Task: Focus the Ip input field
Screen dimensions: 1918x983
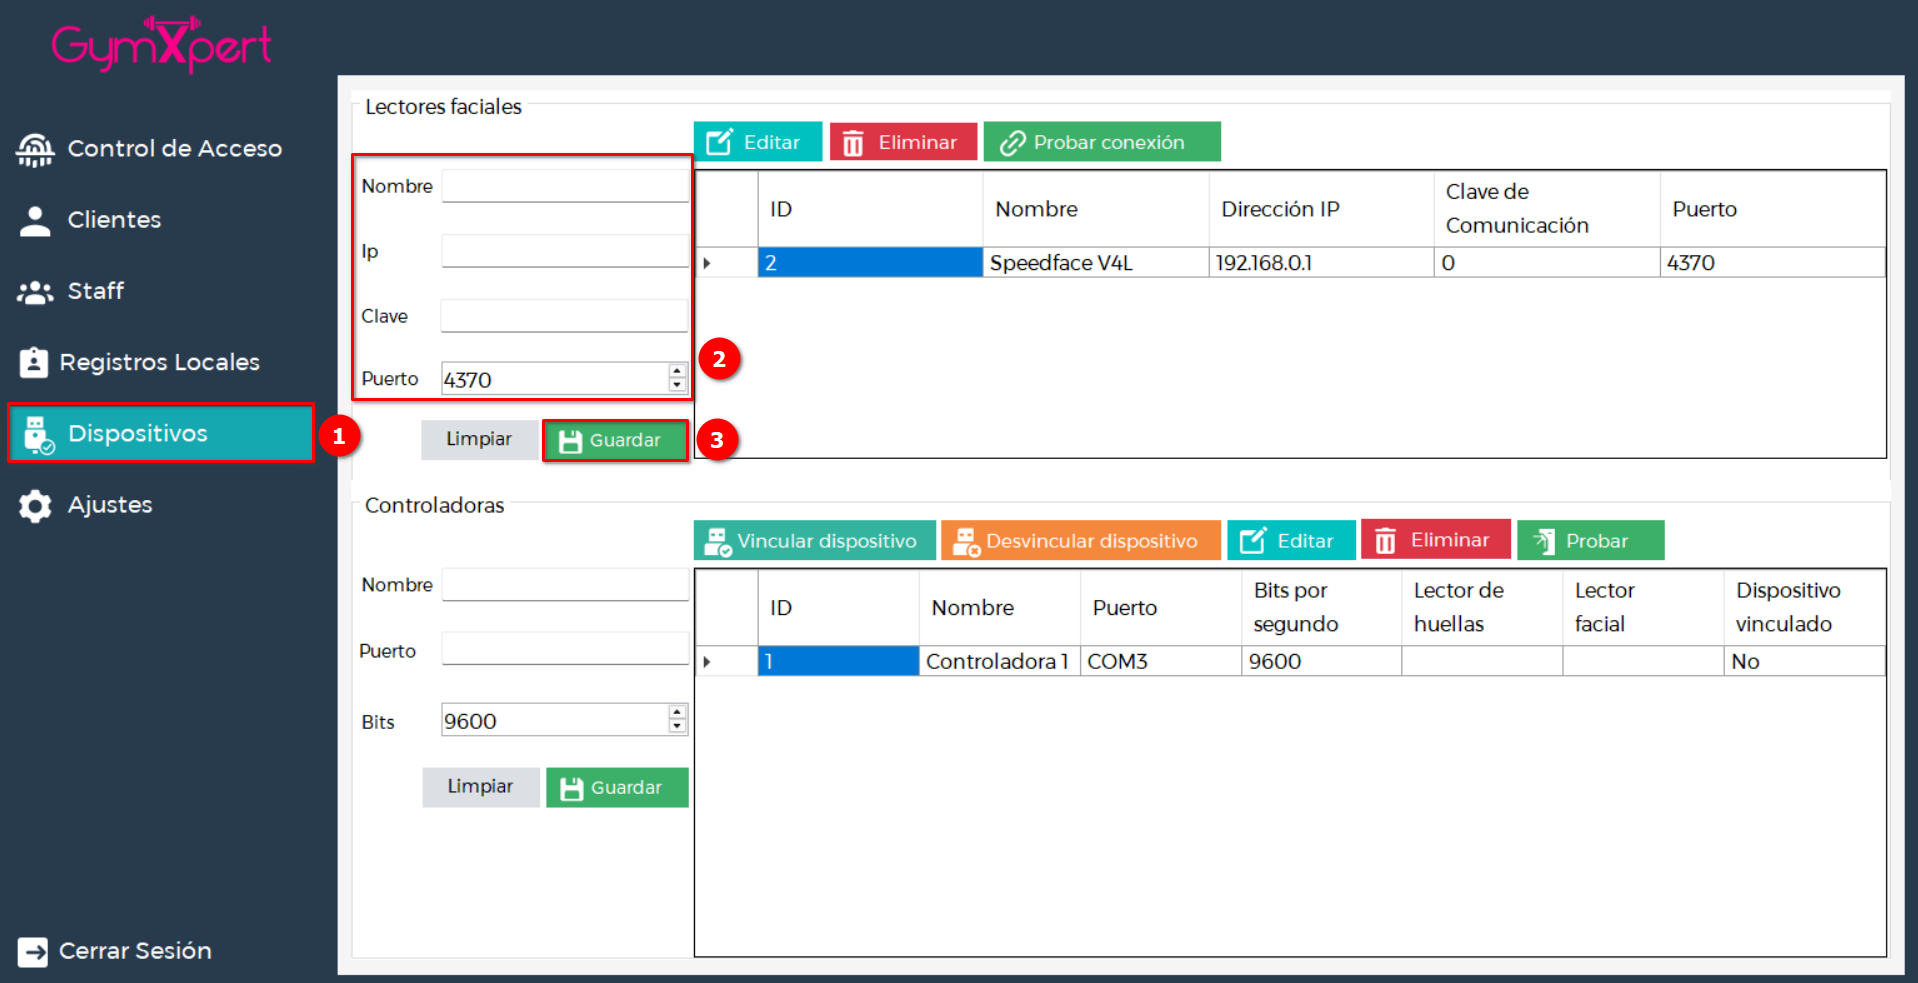Action: [x=564, y=252]
